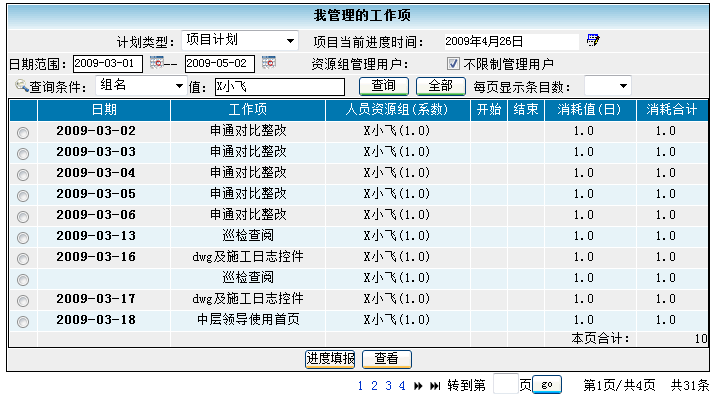Select radio for 2009-03-02 row
The height and width of the screenshot is (398, 713).
pyautogui.click(x=23, y=133)
